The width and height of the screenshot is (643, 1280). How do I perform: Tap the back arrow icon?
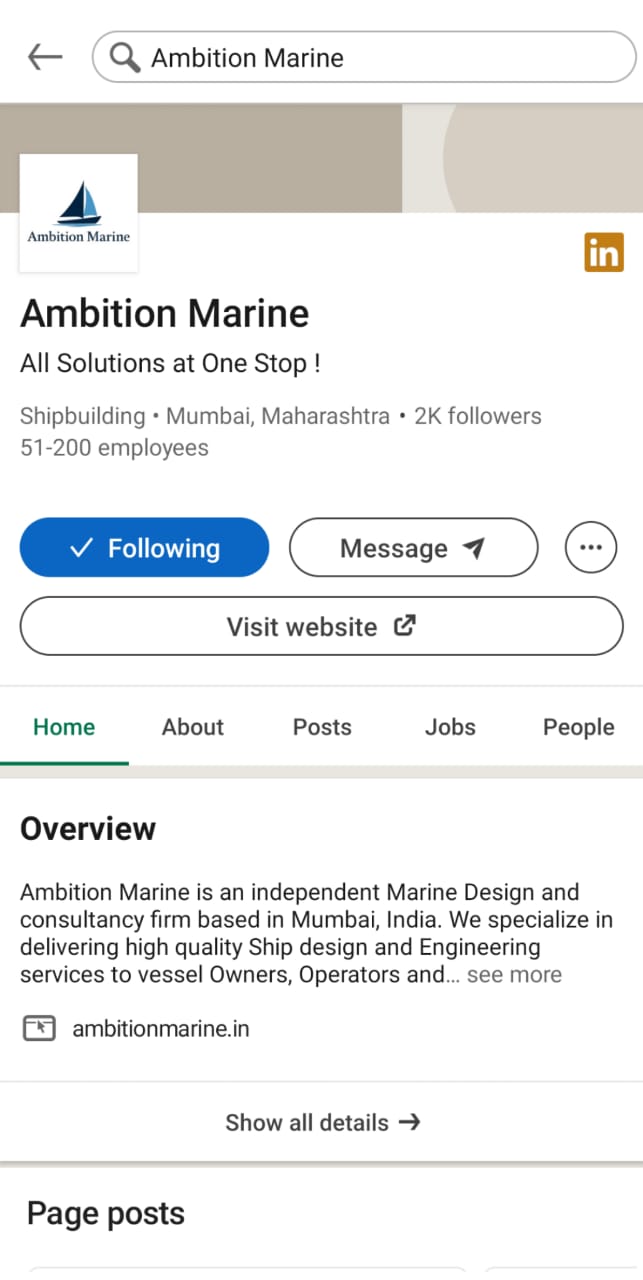45,58
